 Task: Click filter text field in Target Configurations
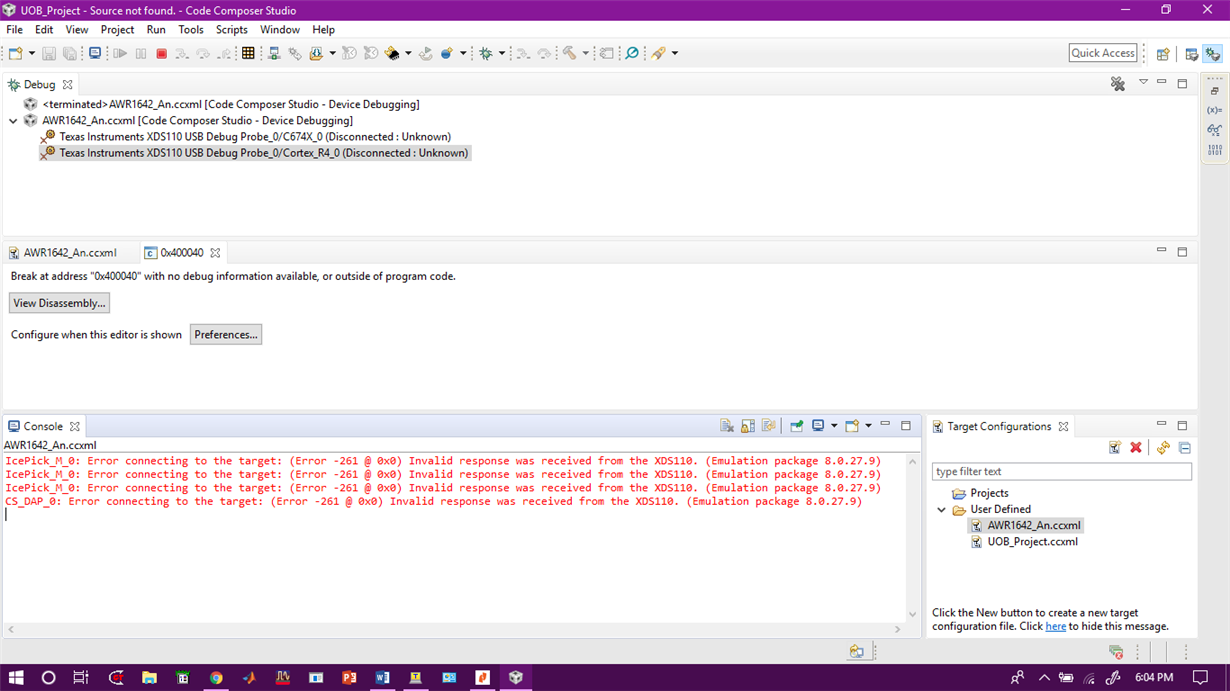[1062, 472]
